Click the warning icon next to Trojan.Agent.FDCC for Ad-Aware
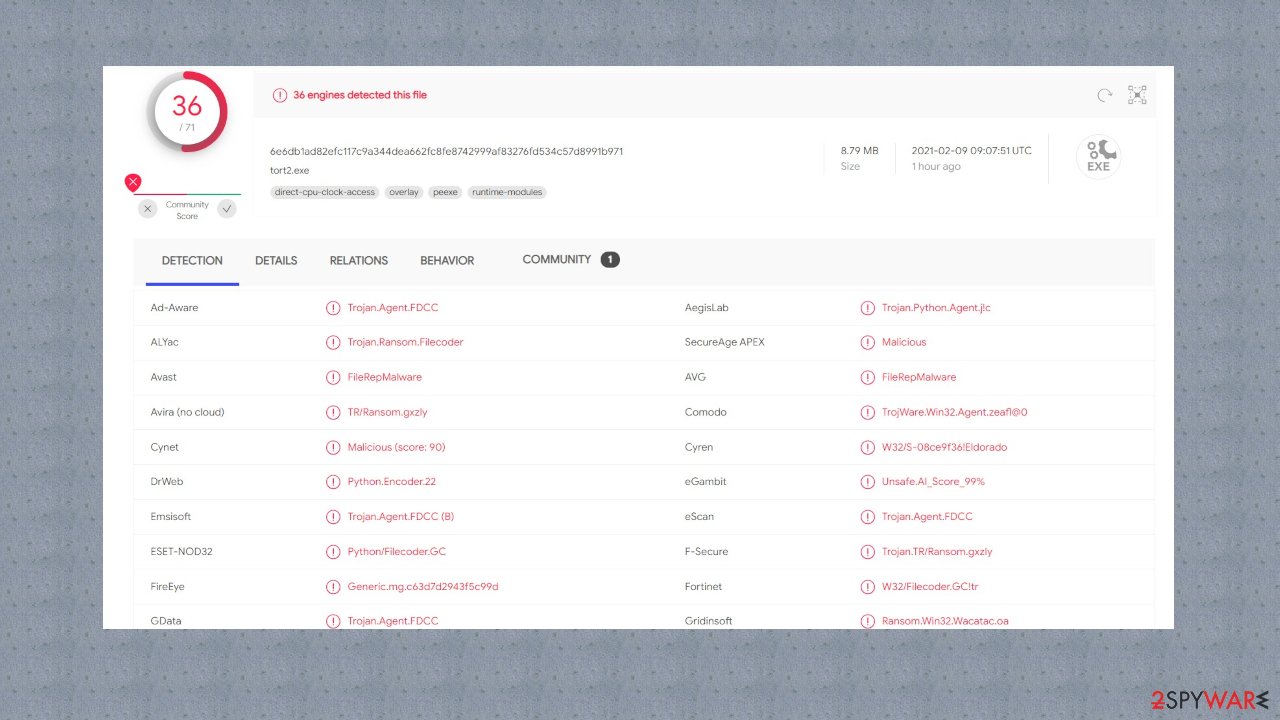Screen dimensions: 1280x720 333,308
